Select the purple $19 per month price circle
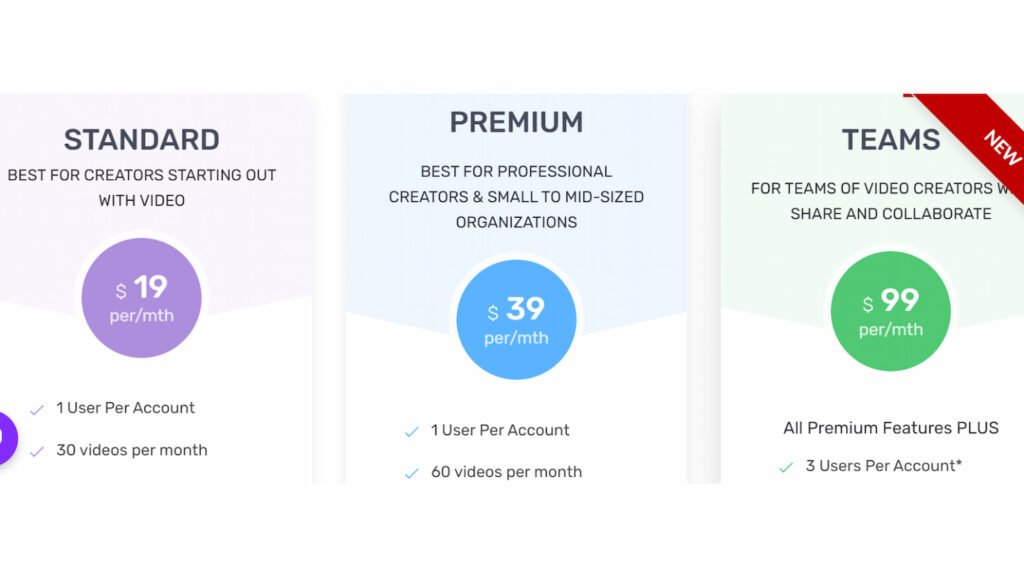Viewport: 1024px width, 577px height. (141, 297)
